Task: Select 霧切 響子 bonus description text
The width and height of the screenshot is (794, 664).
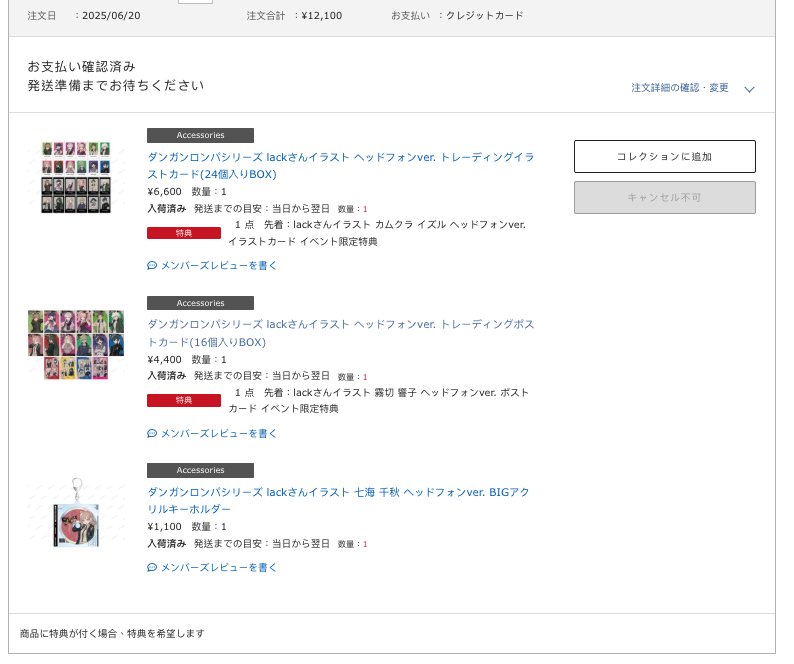Action: pyautogui.click(x=379, y=400)
